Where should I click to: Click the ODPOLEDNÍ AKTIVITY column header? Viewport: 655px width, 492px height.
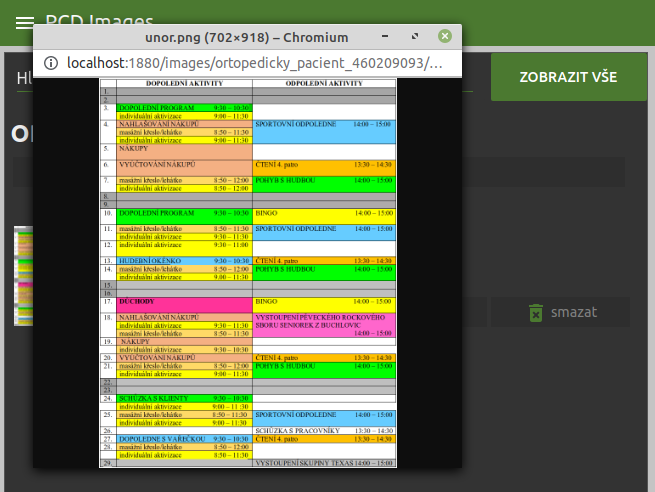[x=324, y=84]
